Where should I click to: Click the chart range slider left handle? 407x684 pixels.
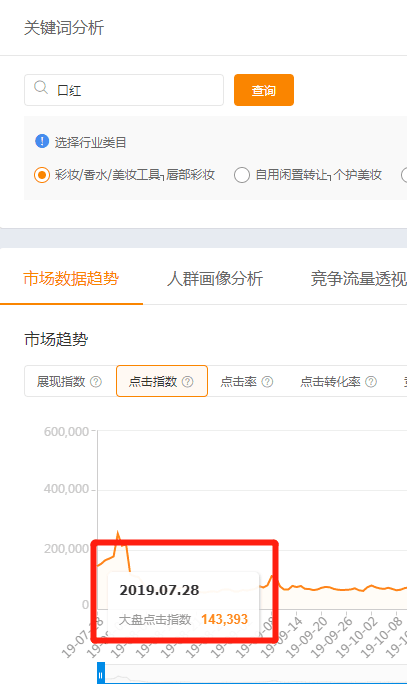[101, 674]
